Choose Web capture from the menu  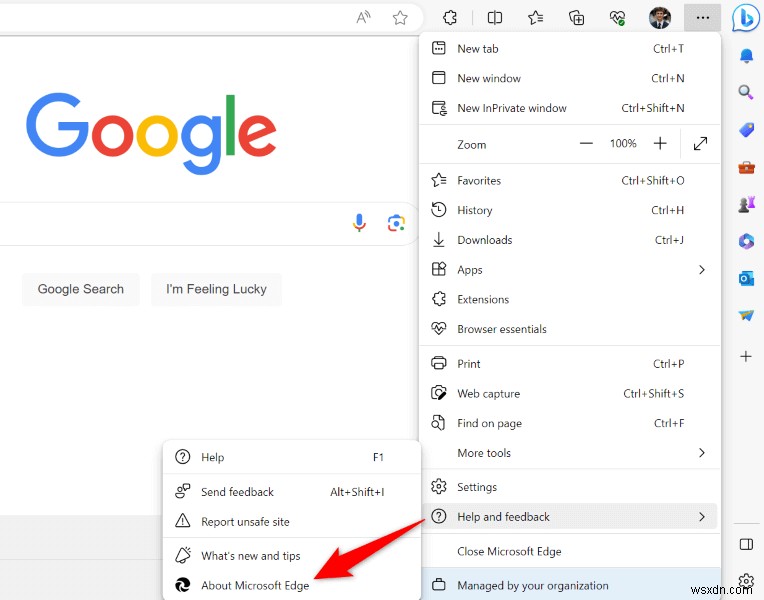570,394
